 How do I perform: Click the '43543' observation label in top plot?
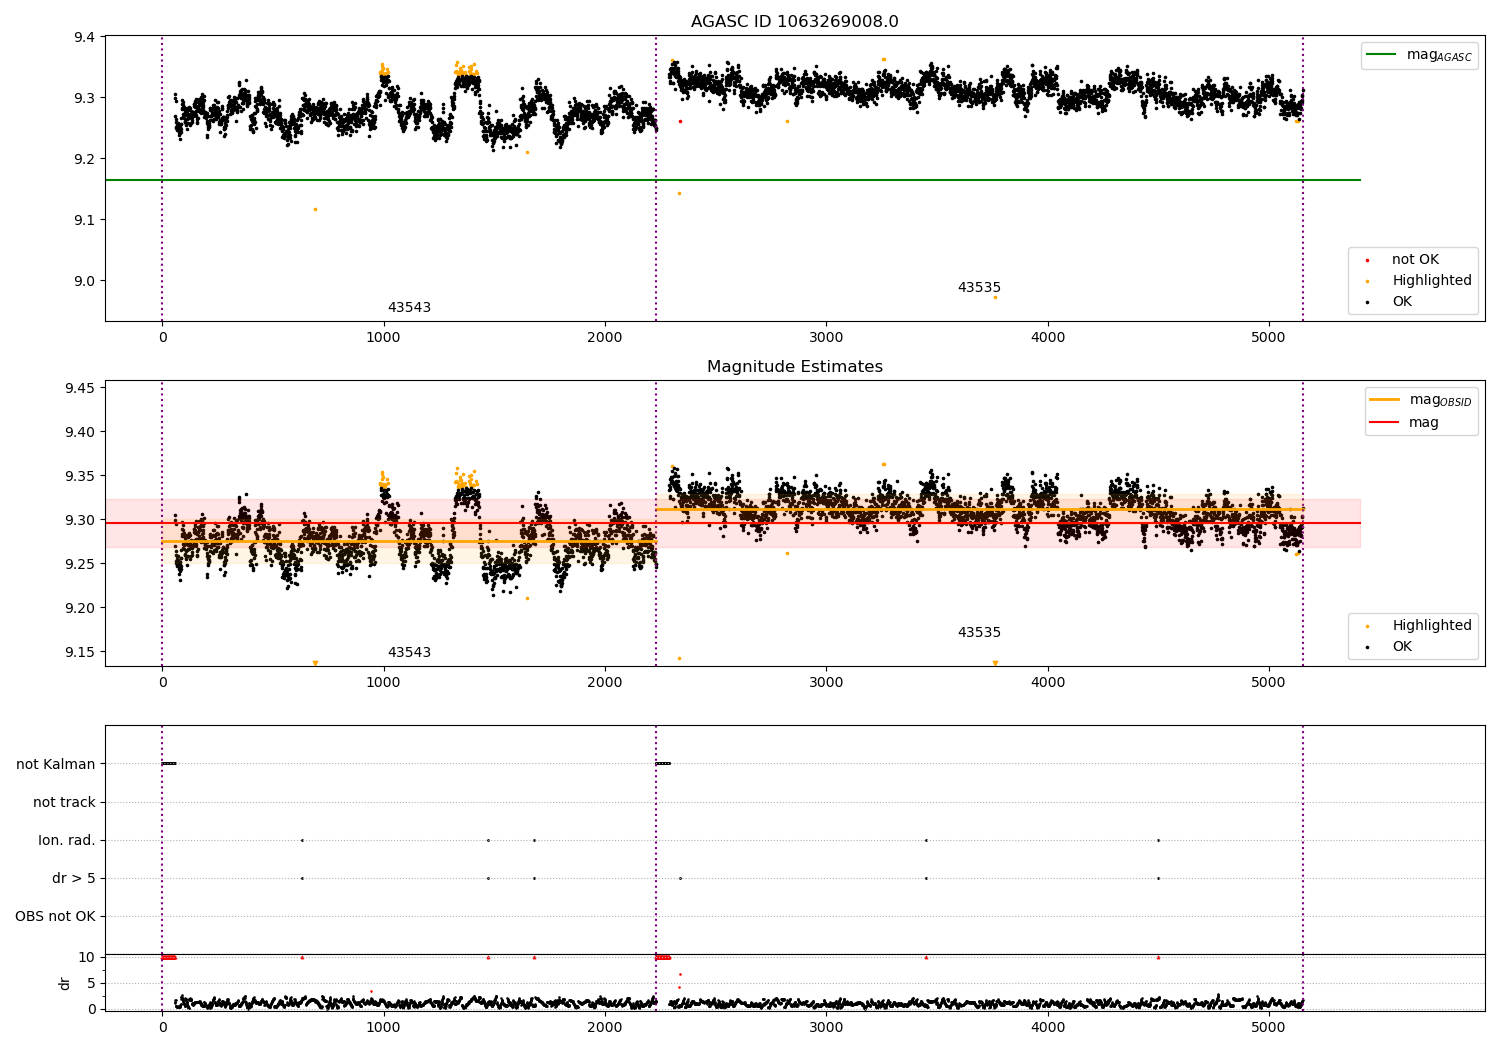(x=409, y=308)
